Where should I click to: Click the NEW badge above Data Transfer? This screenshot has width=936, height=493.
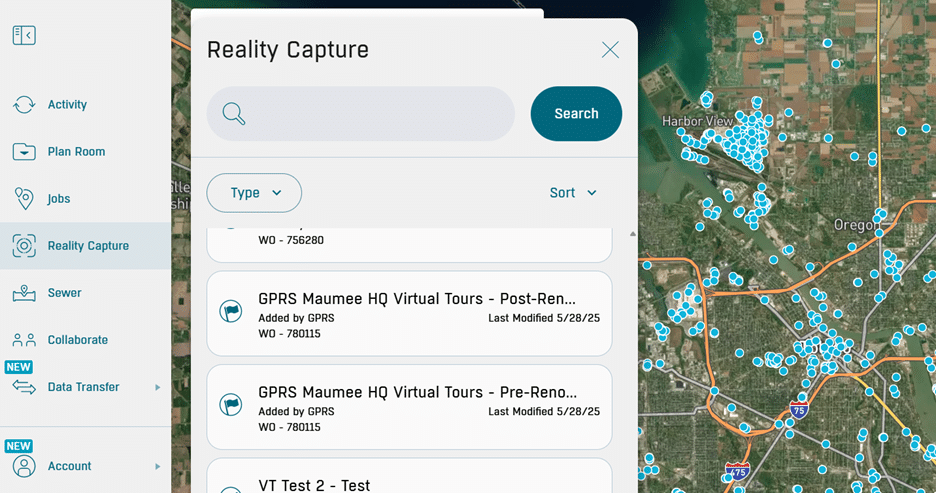click(x=19, y=367)
